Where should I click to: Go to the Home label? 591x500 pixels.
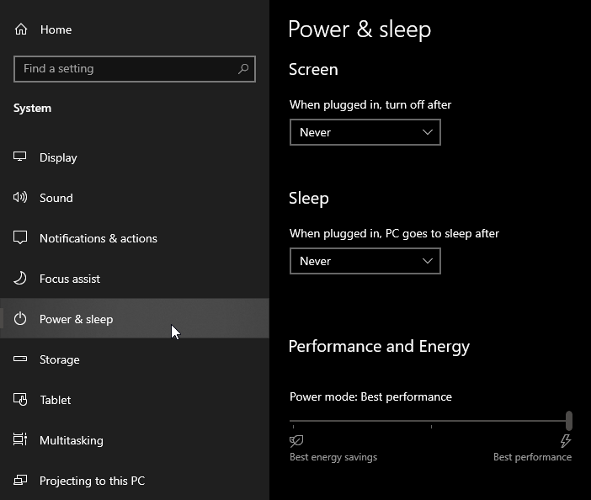click(x=56, y=30)
